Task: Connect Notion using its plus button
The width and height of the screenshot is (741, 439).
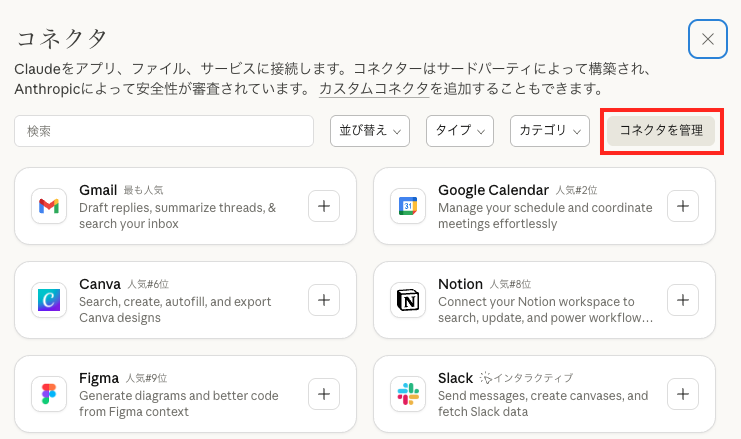Action: pos(682,300)
